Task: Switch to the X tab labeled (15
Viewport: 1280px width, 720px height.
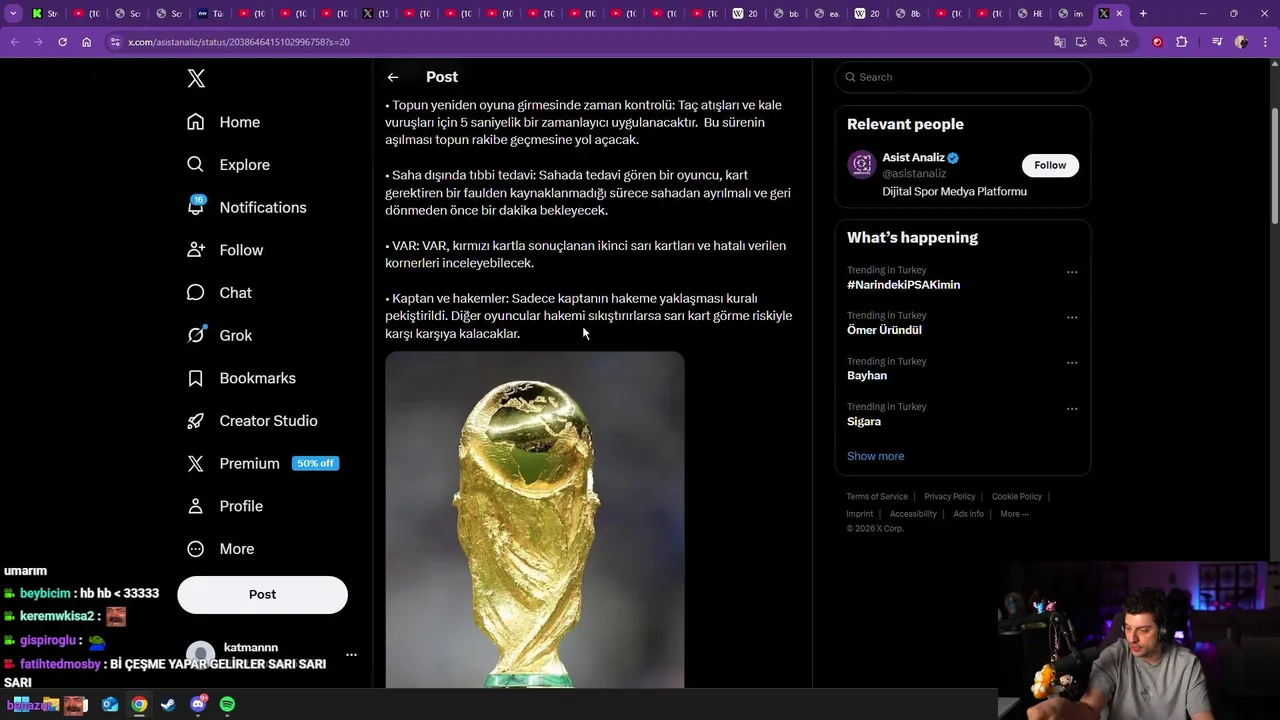Action: coord(376,13)
